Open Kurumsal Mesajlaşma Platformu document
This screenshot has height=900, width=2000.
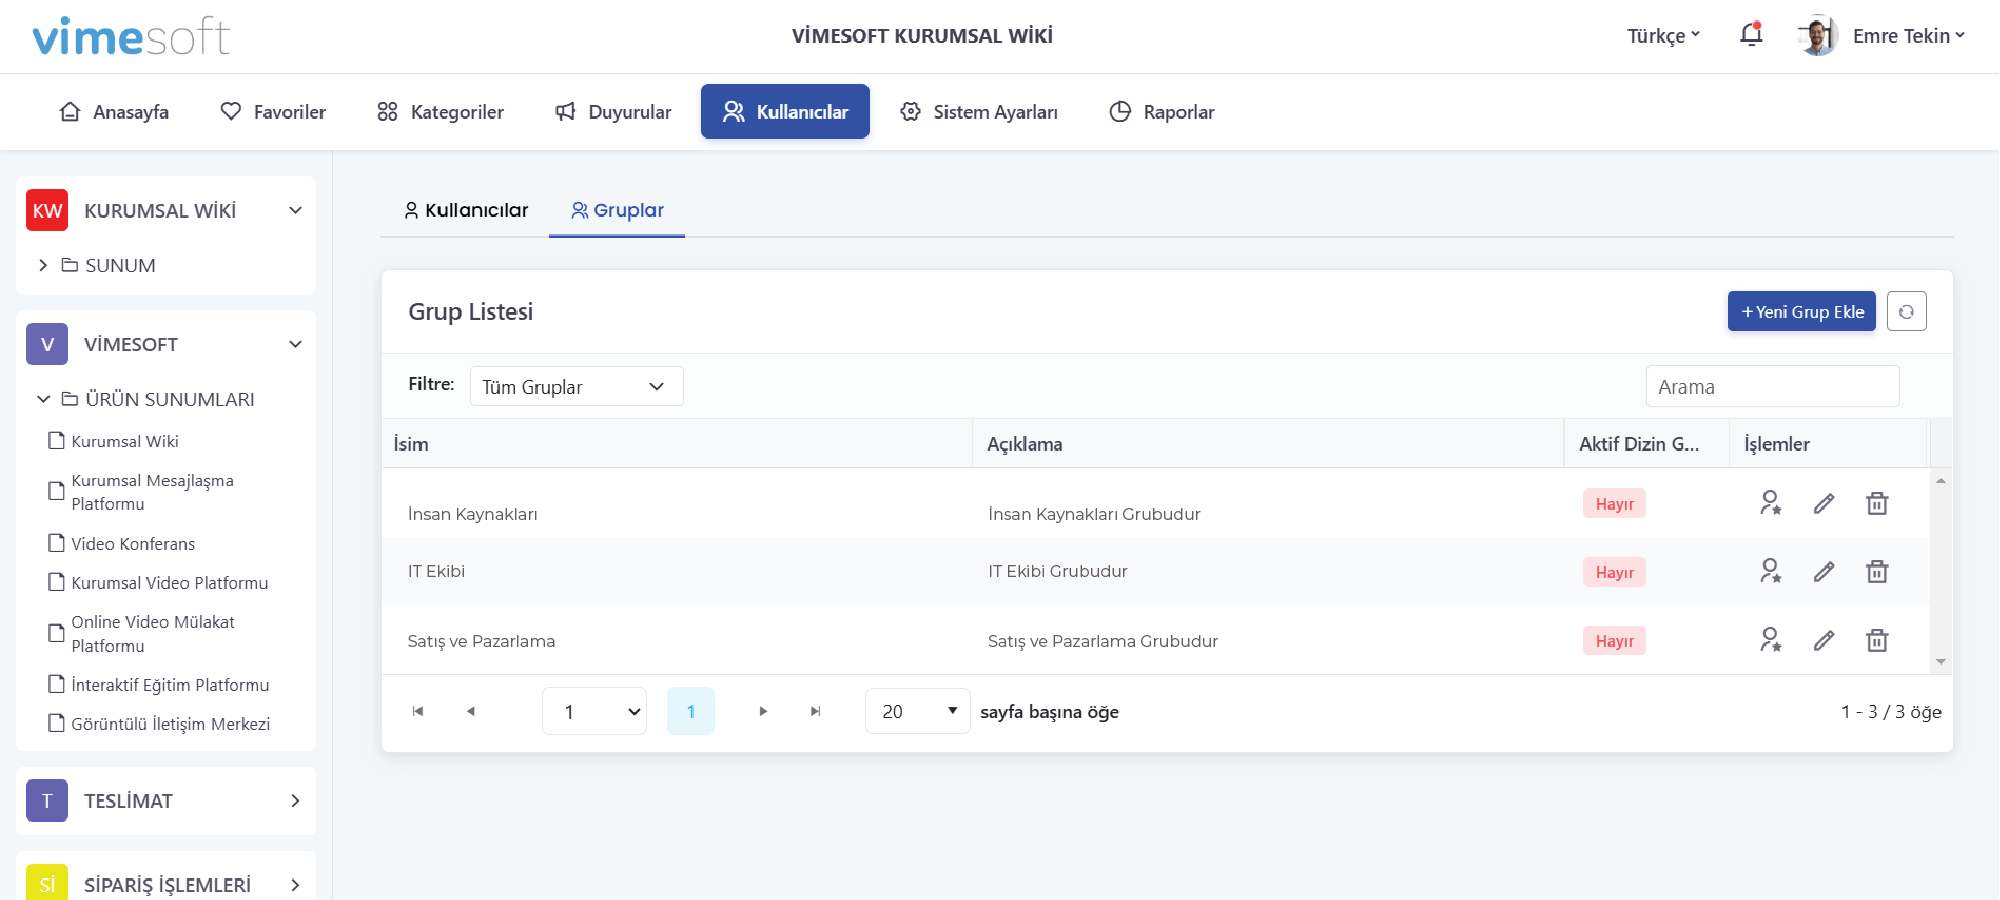[152, 492]
